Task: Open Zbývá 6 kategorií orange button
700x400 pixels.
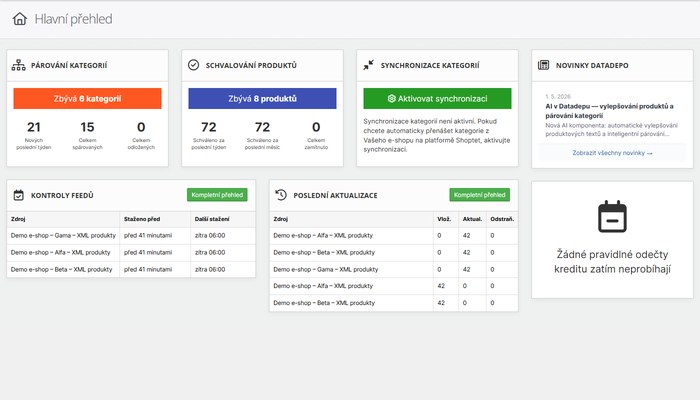Action: click(88, 99)
